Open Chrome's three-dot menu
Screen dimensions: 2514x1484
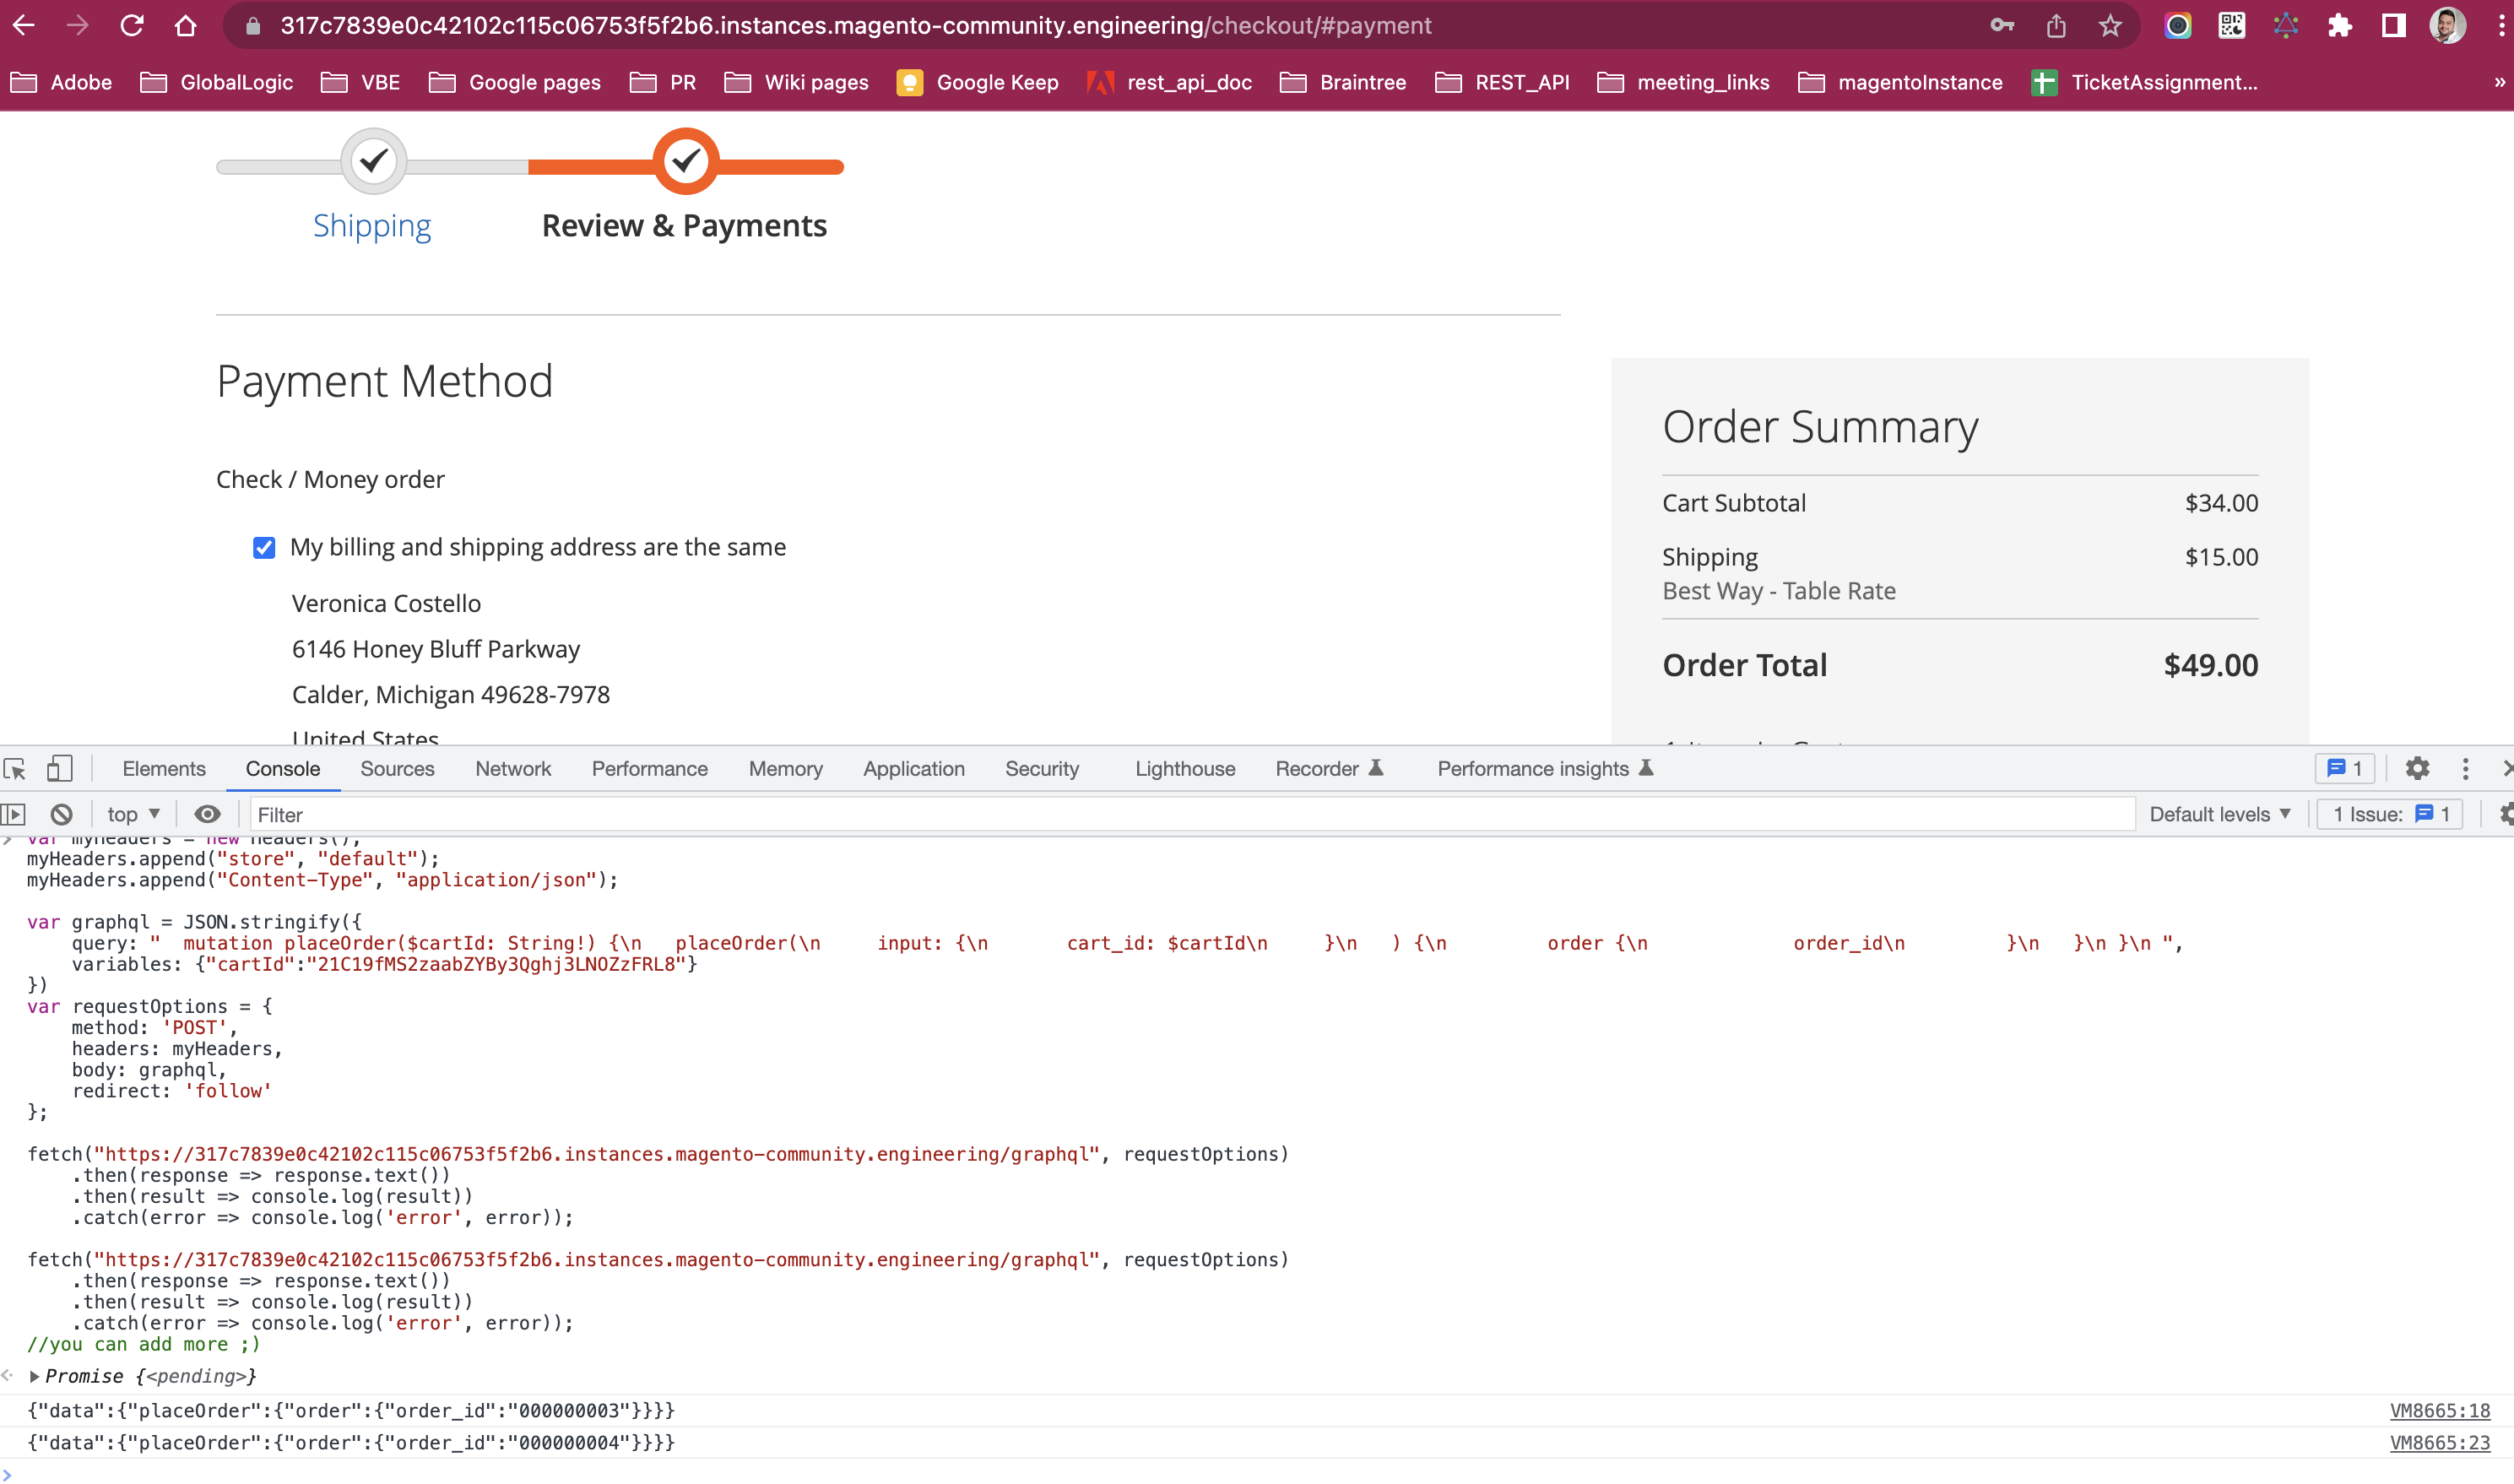tap(2498, 26)
